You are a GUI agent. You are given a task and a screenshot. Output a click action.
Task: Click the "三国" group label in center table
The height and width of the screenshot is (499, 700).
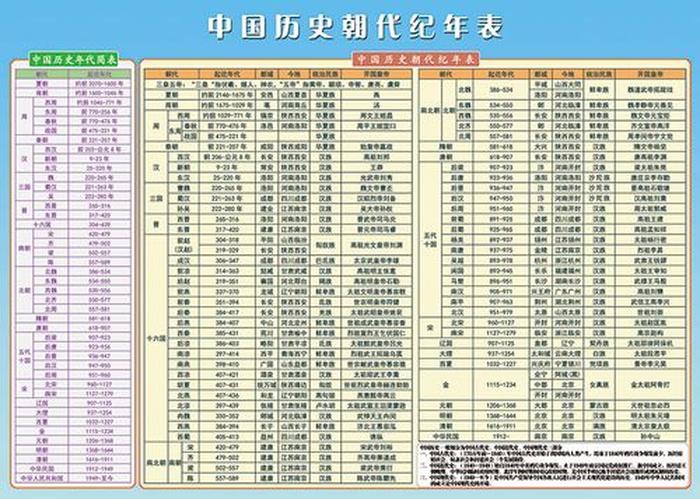156,199
